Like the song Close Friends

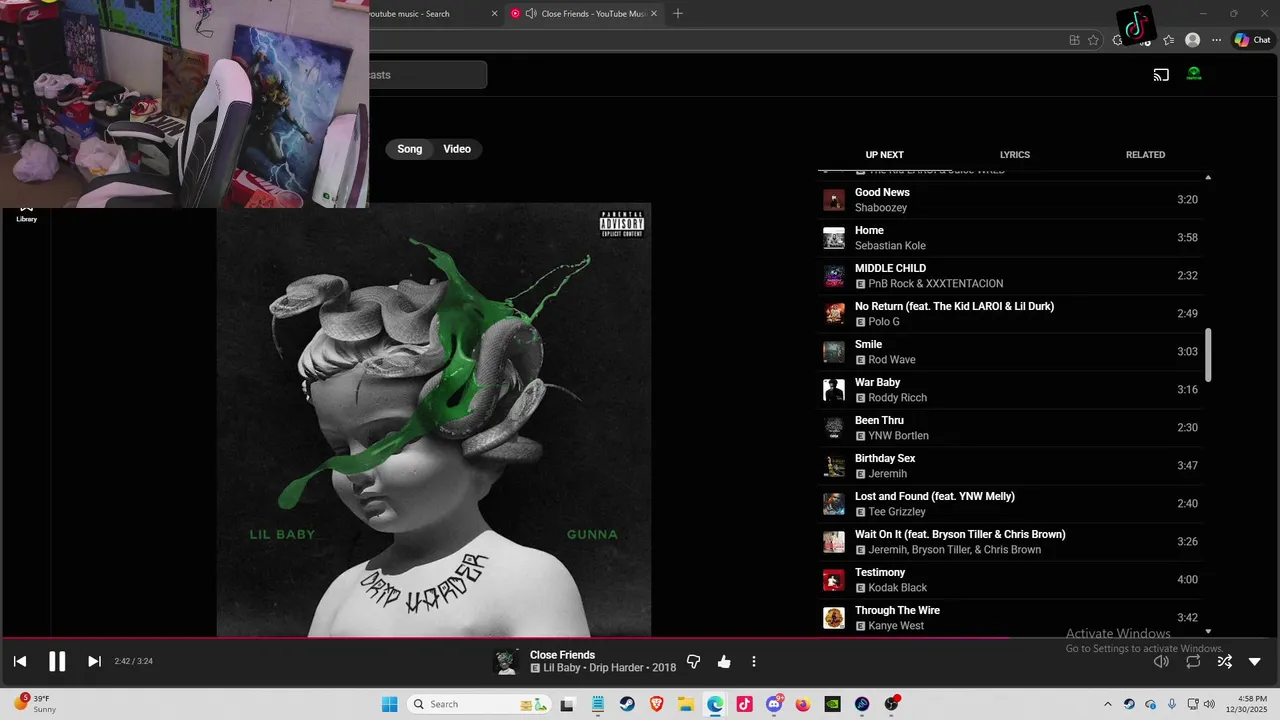point(724,662)
